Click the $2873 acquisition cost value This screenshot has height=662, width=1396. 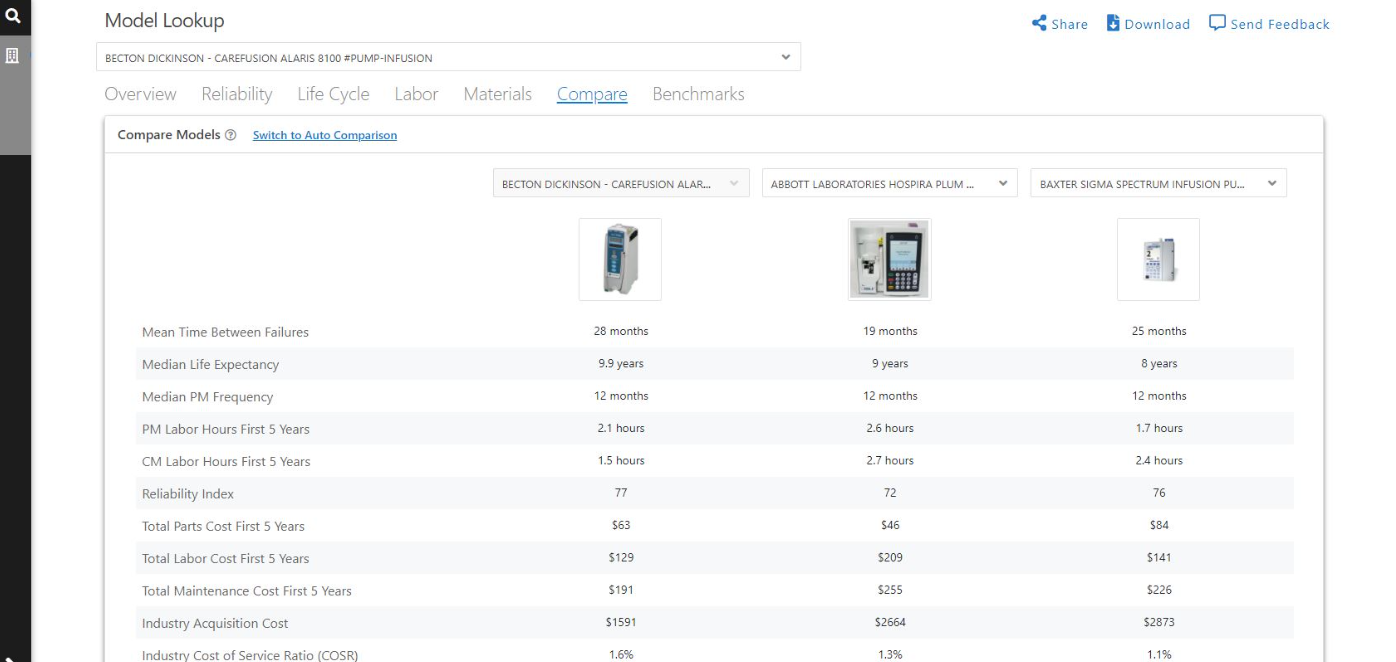click(x=1159, y=622)
